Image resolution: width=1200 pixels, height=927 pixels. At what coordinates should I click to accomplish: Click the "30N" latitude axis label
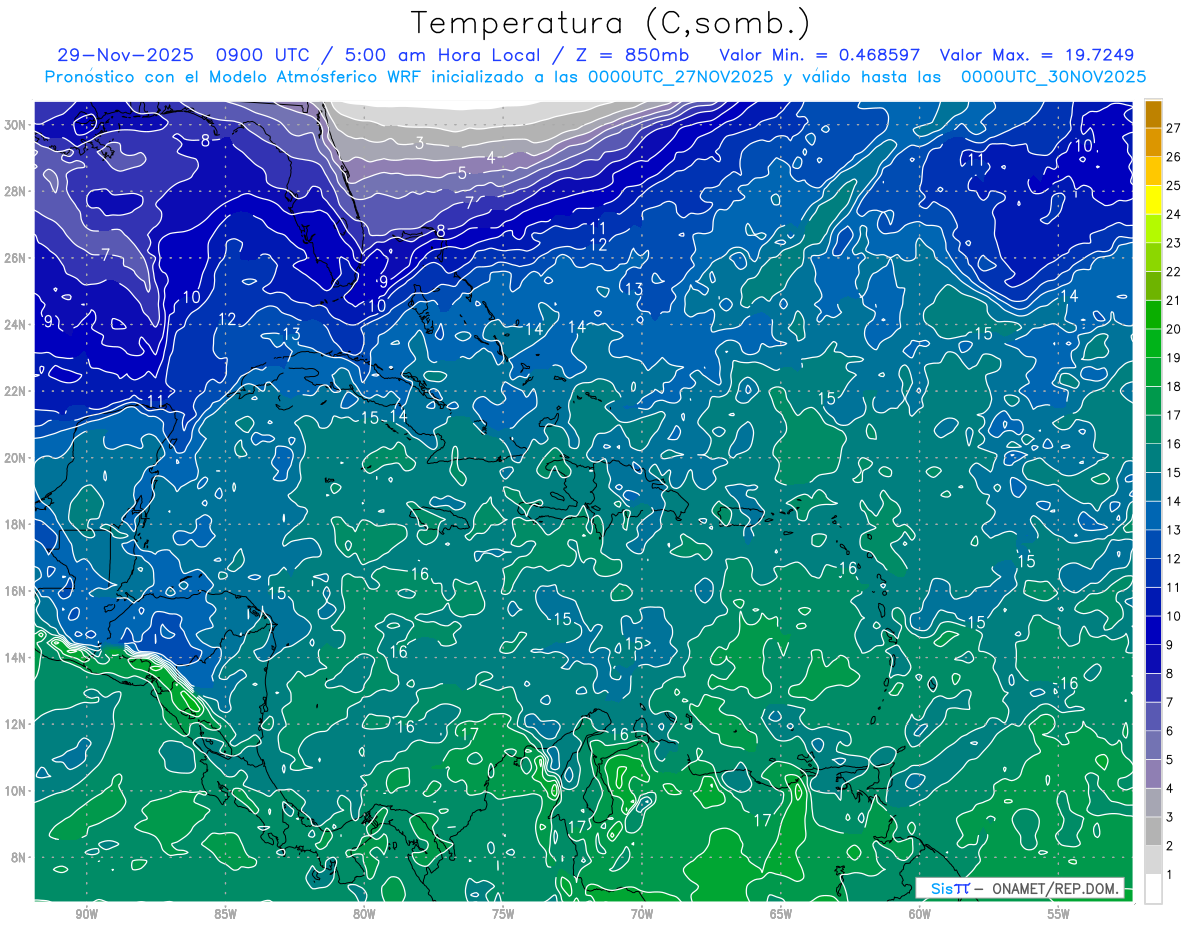[15, 125]
